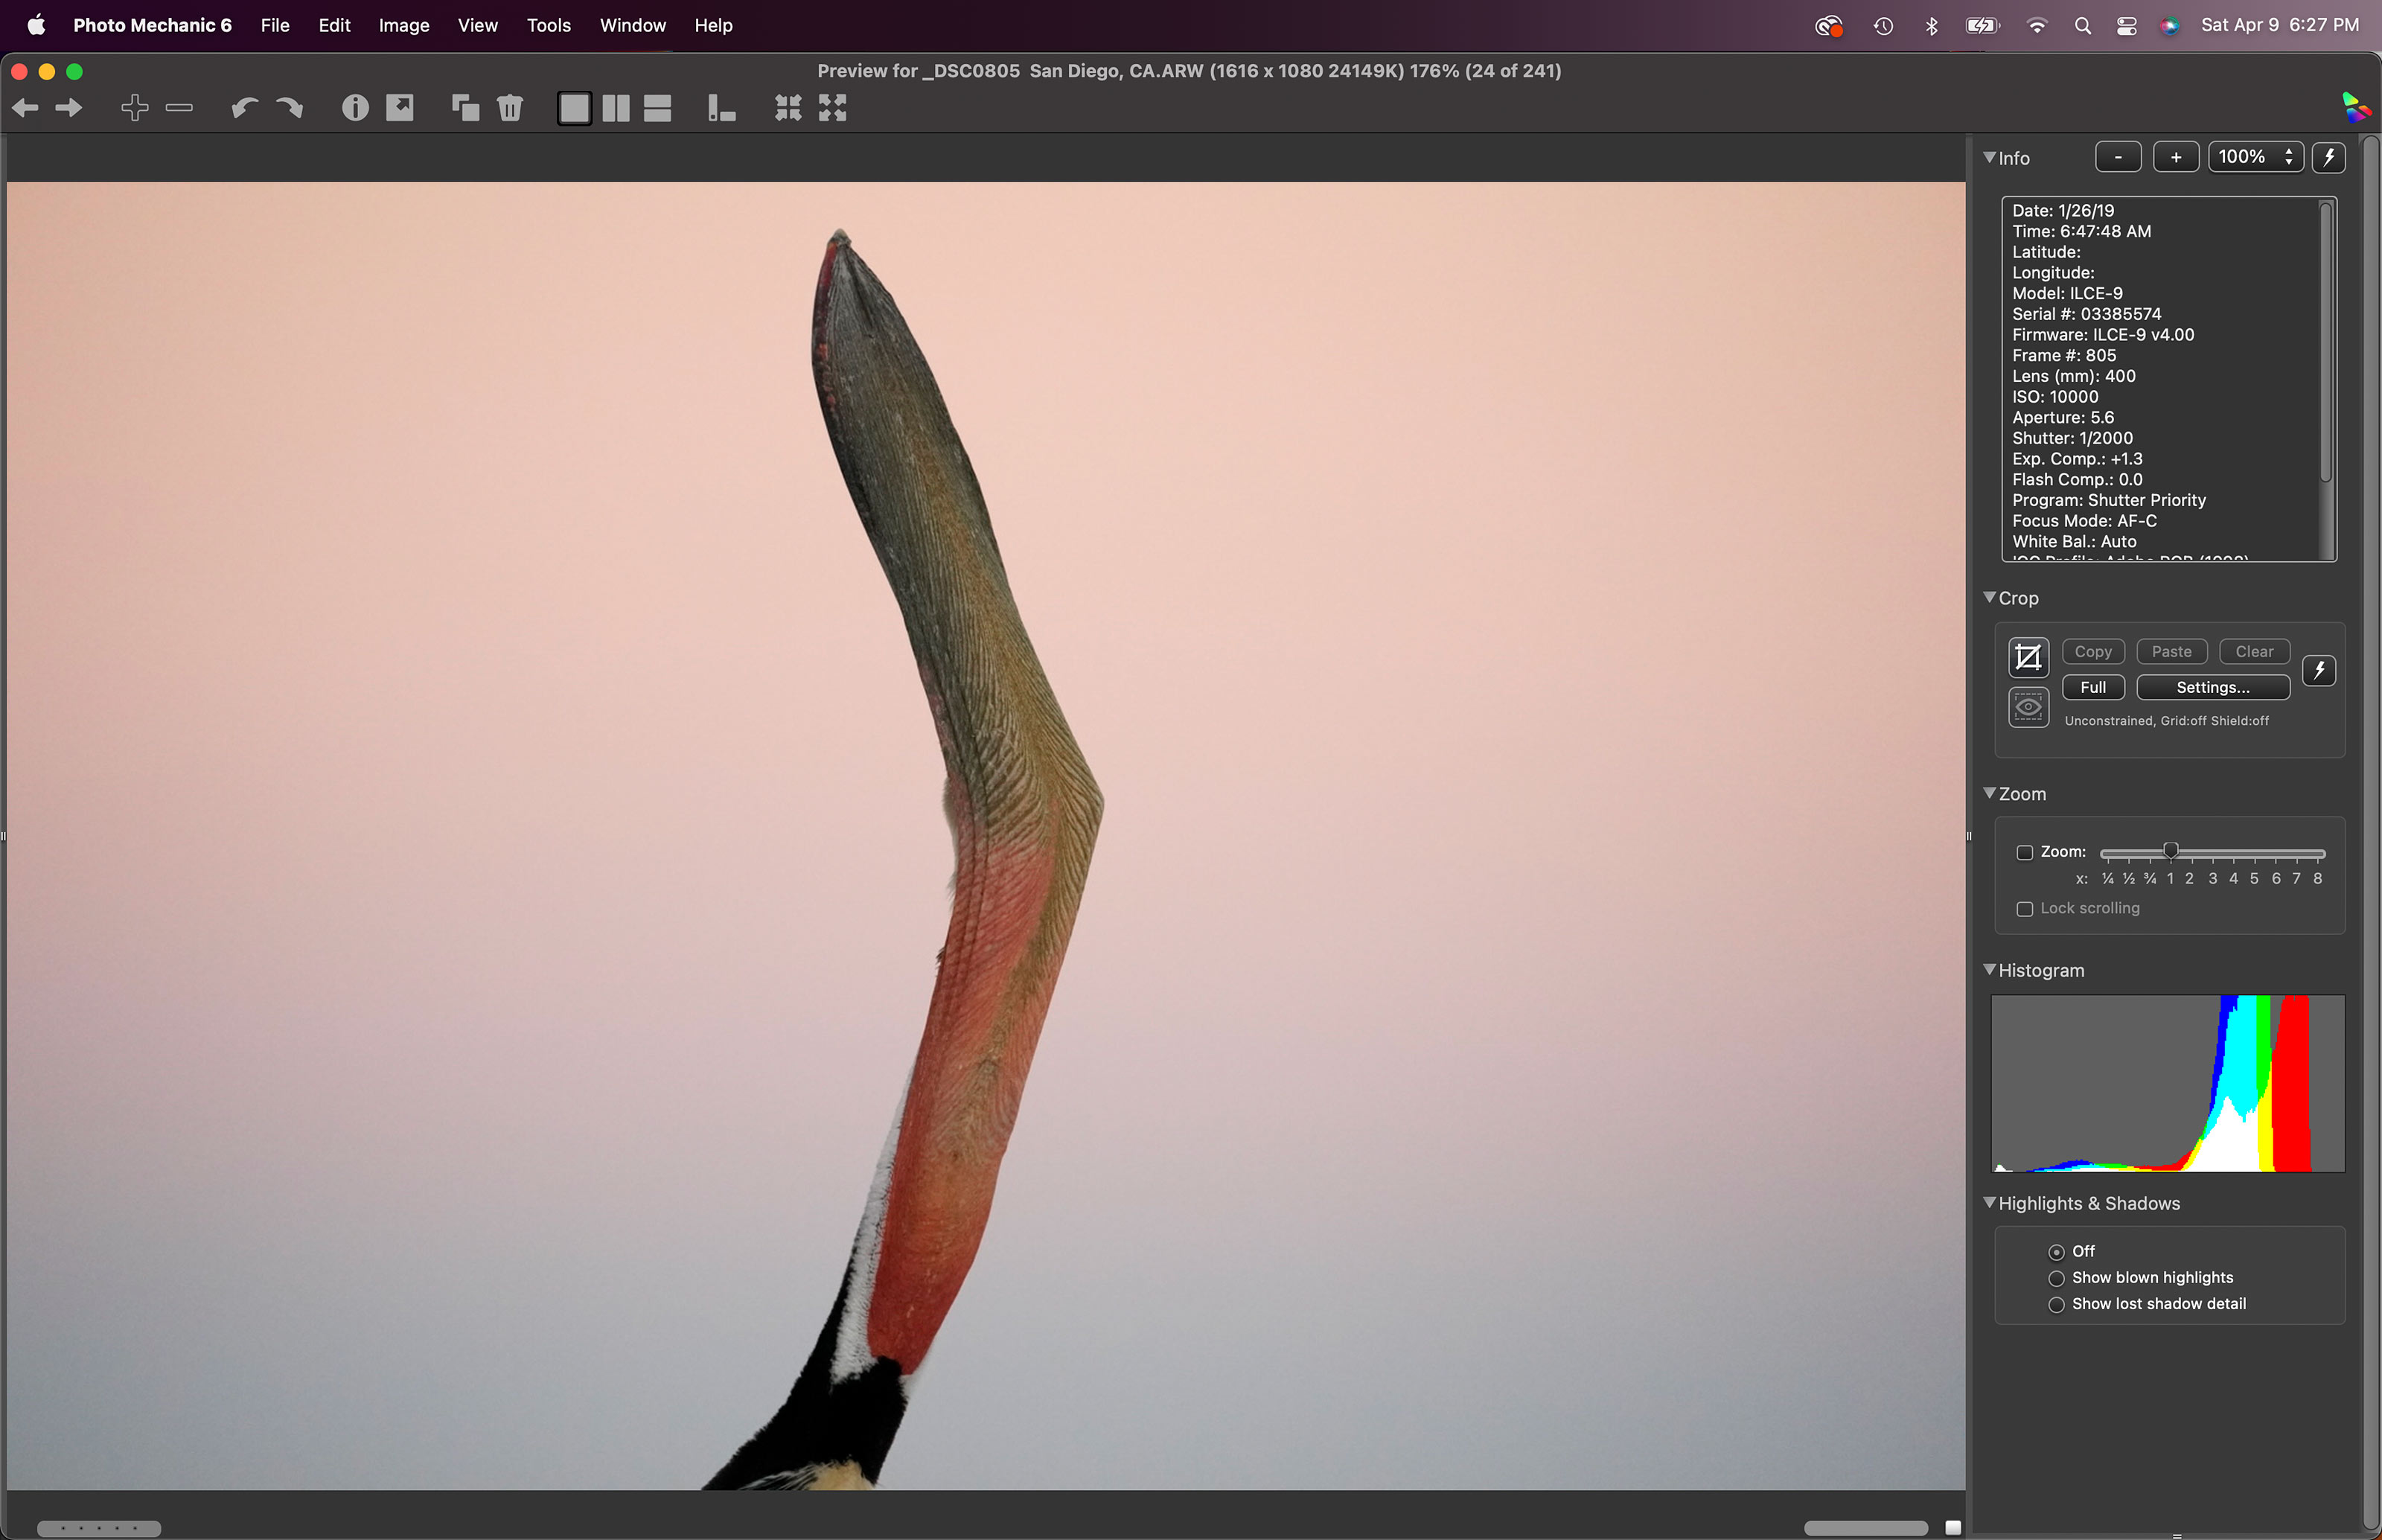This screenshot has width=2382, height=1540.
Task: Increase info text size with plus button
Action: (x=2176, y=157)
